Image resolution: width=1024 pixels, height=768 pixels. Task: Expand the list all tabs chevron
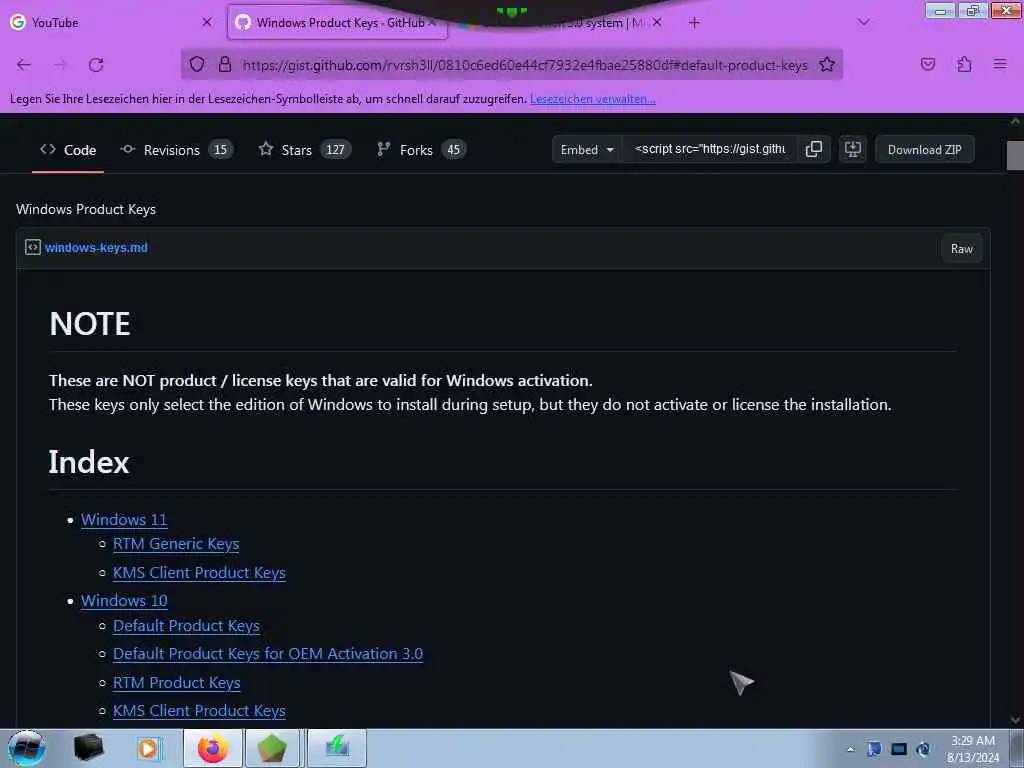point(863,22)
